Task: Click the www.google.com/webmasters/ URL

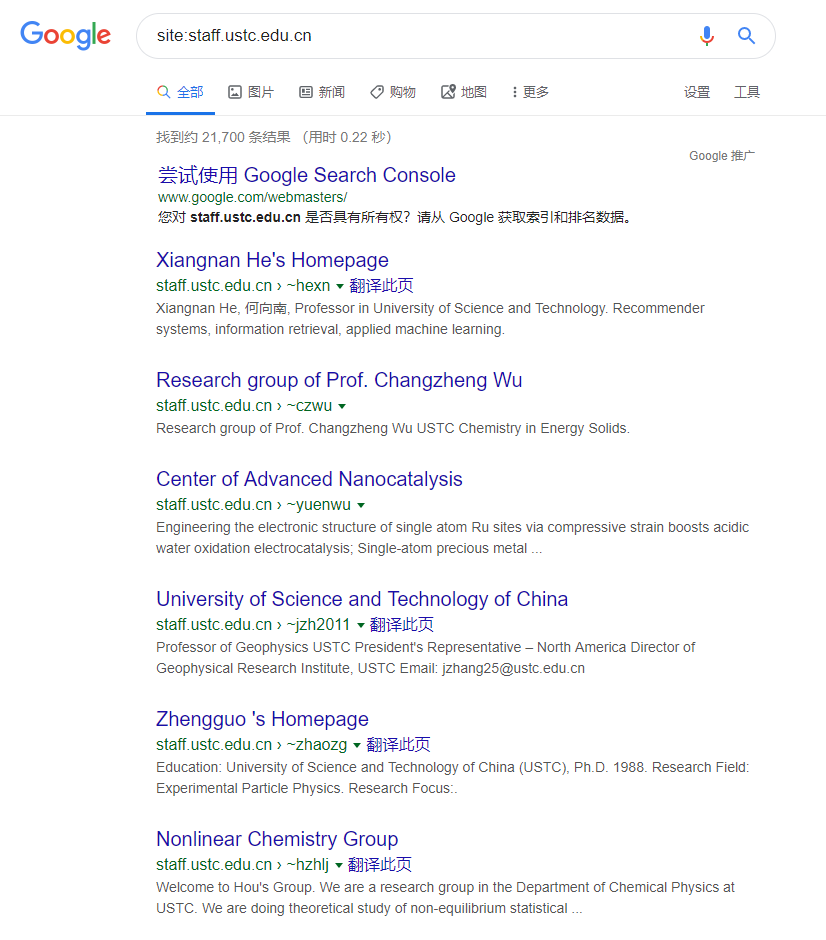Action: (252, 197)
